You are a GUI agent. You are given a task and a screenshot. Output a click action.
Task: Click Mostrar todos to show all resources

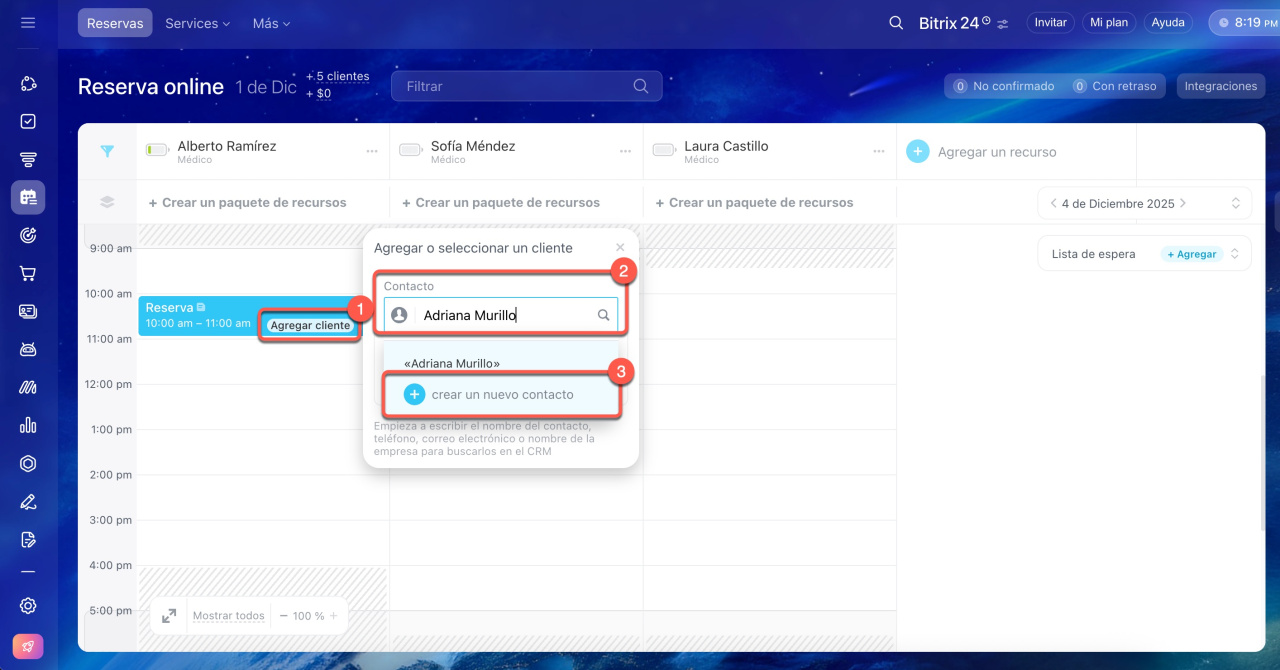(228, 616)
